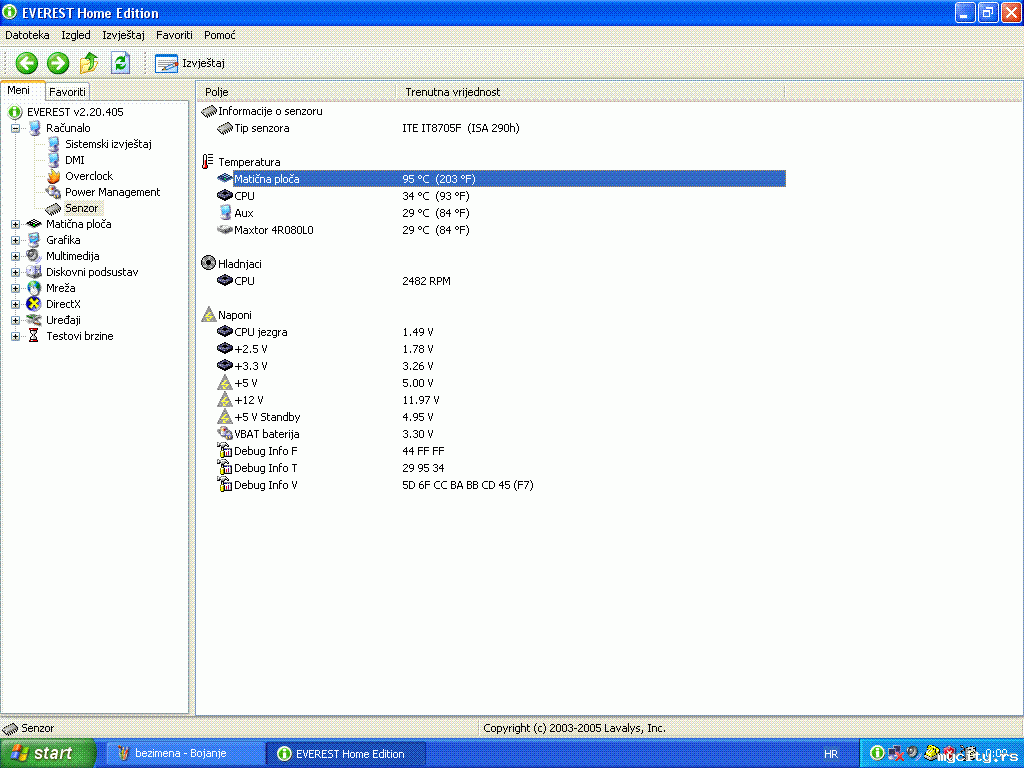Click the Polje column header
The image size is (1024, 768).
pyautogui.click(x=296, y=92)
